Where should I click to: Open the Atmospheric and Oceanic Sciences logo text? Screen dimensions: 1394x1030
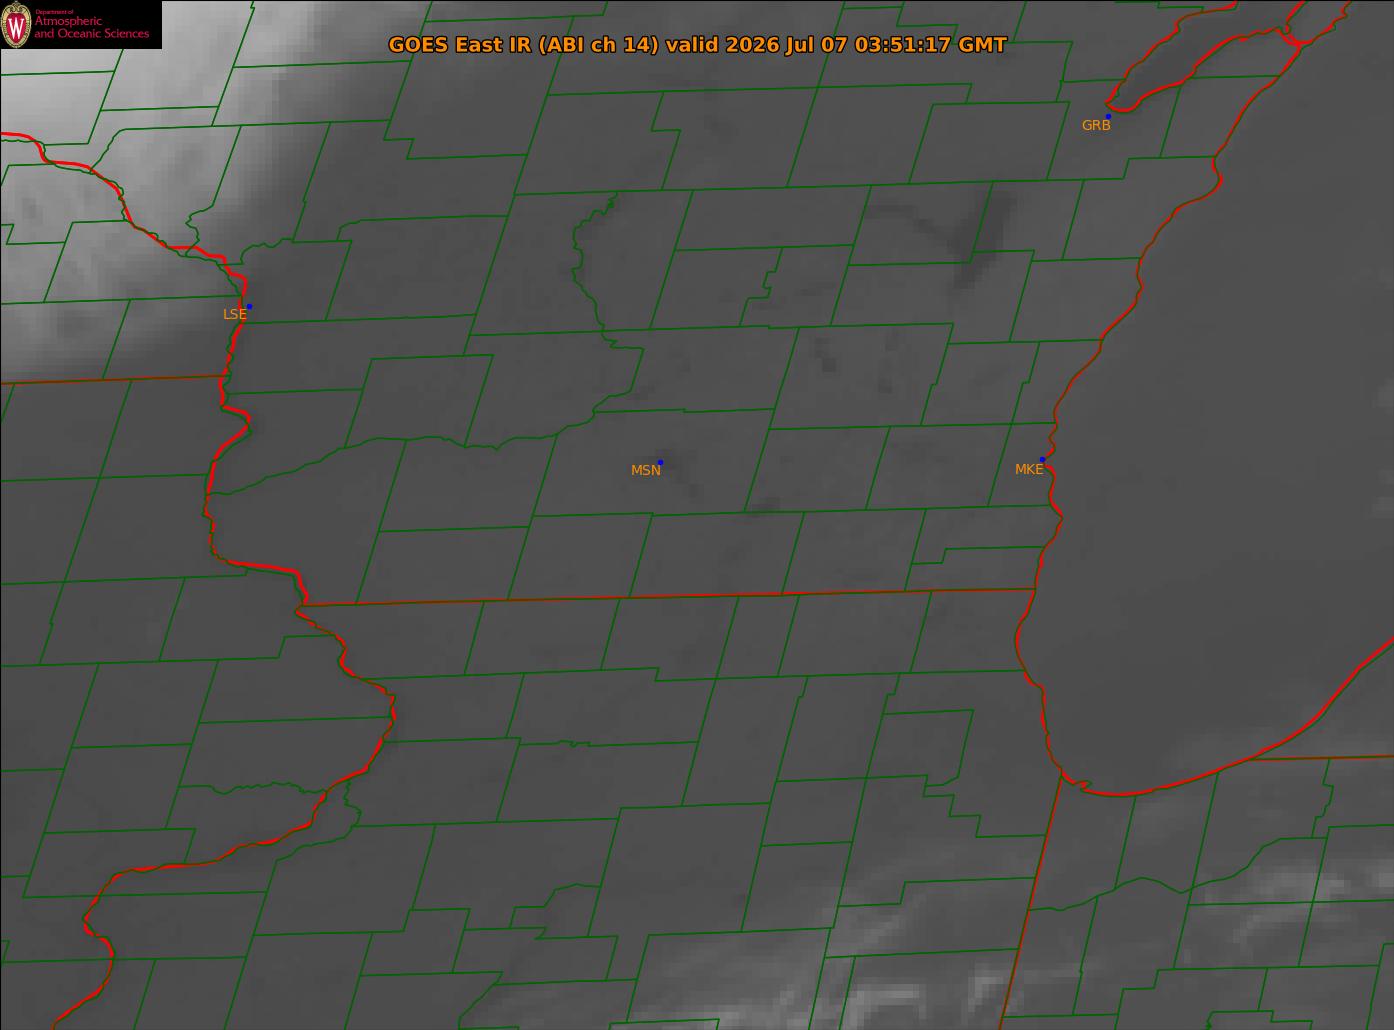point(92,27)
